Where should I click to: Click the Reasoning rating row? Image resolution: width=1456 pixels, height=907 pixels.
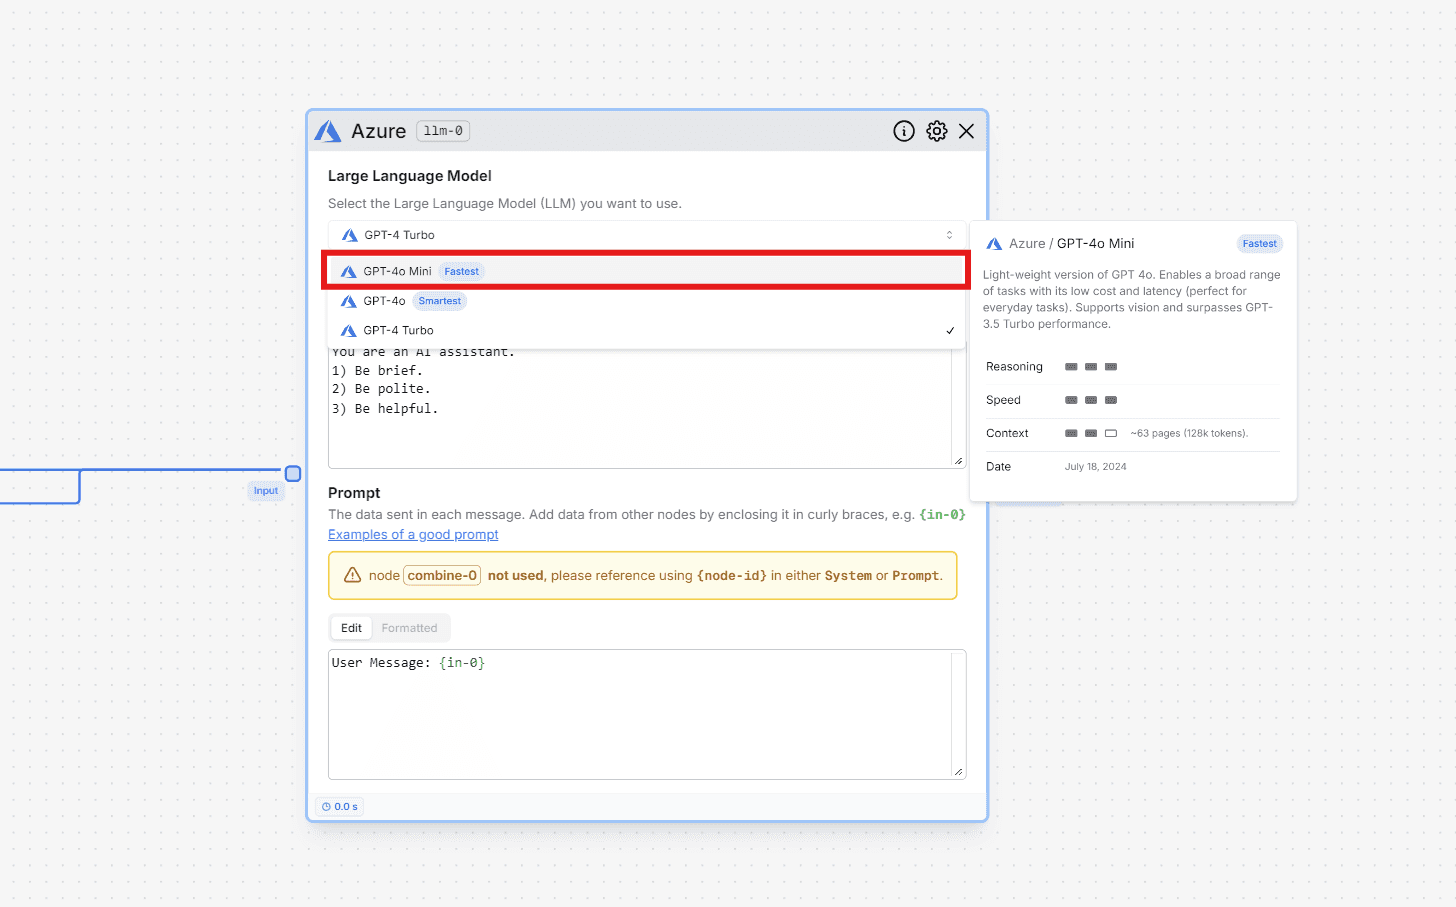(1132, 367)
